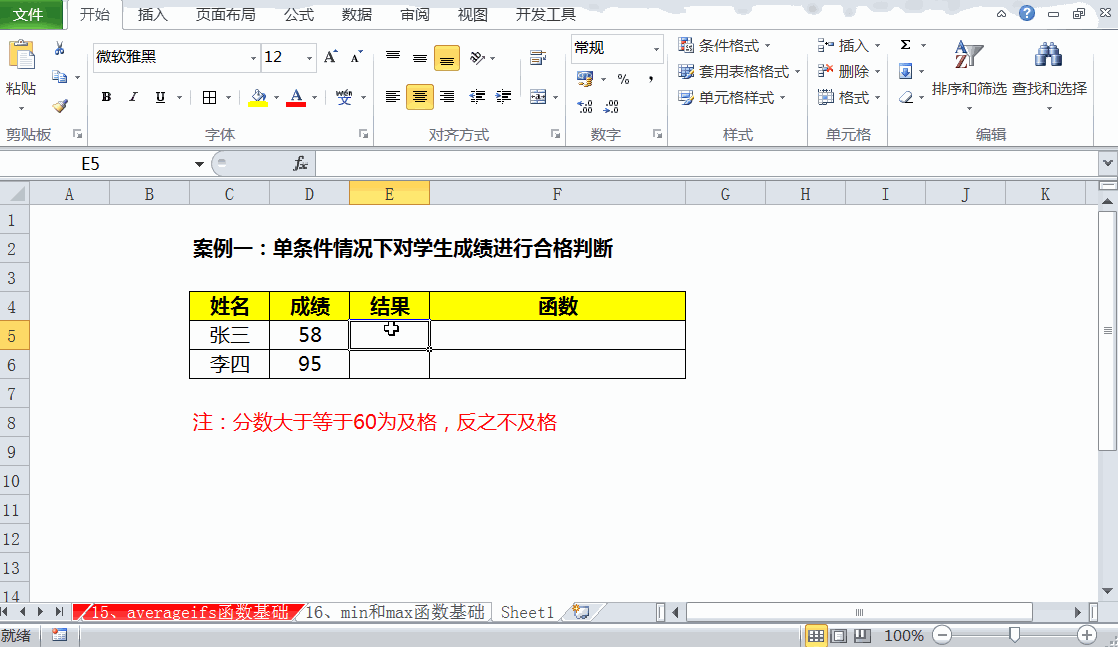Viewport: 1118px width, 647px height.
Task: Expand the formula bar
Action: coord(1107,163)
